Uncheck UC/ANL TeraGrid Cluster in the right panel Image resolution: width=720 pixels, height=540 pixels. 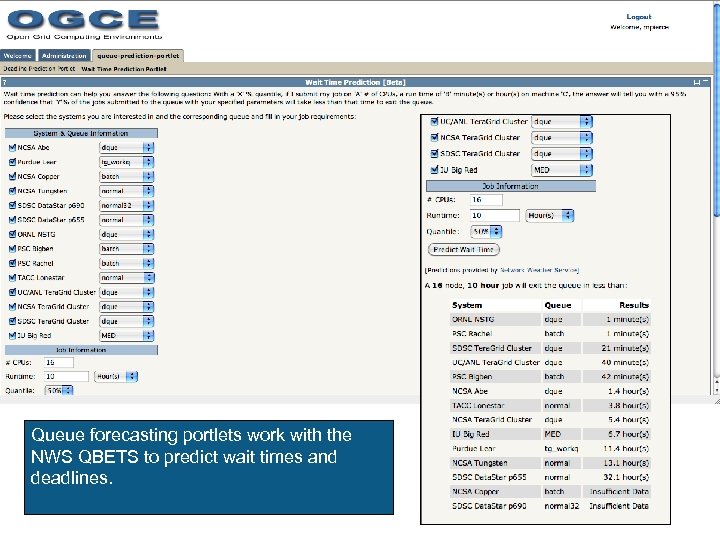(x=434, y=121)
